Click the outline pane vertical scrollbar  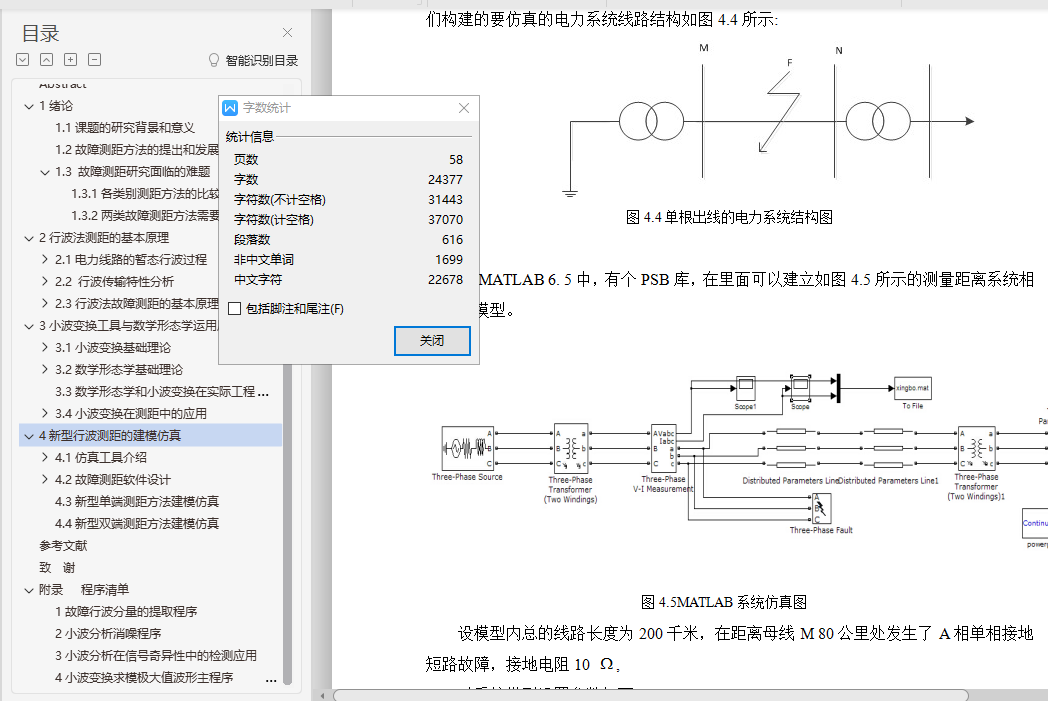[287, 525]
